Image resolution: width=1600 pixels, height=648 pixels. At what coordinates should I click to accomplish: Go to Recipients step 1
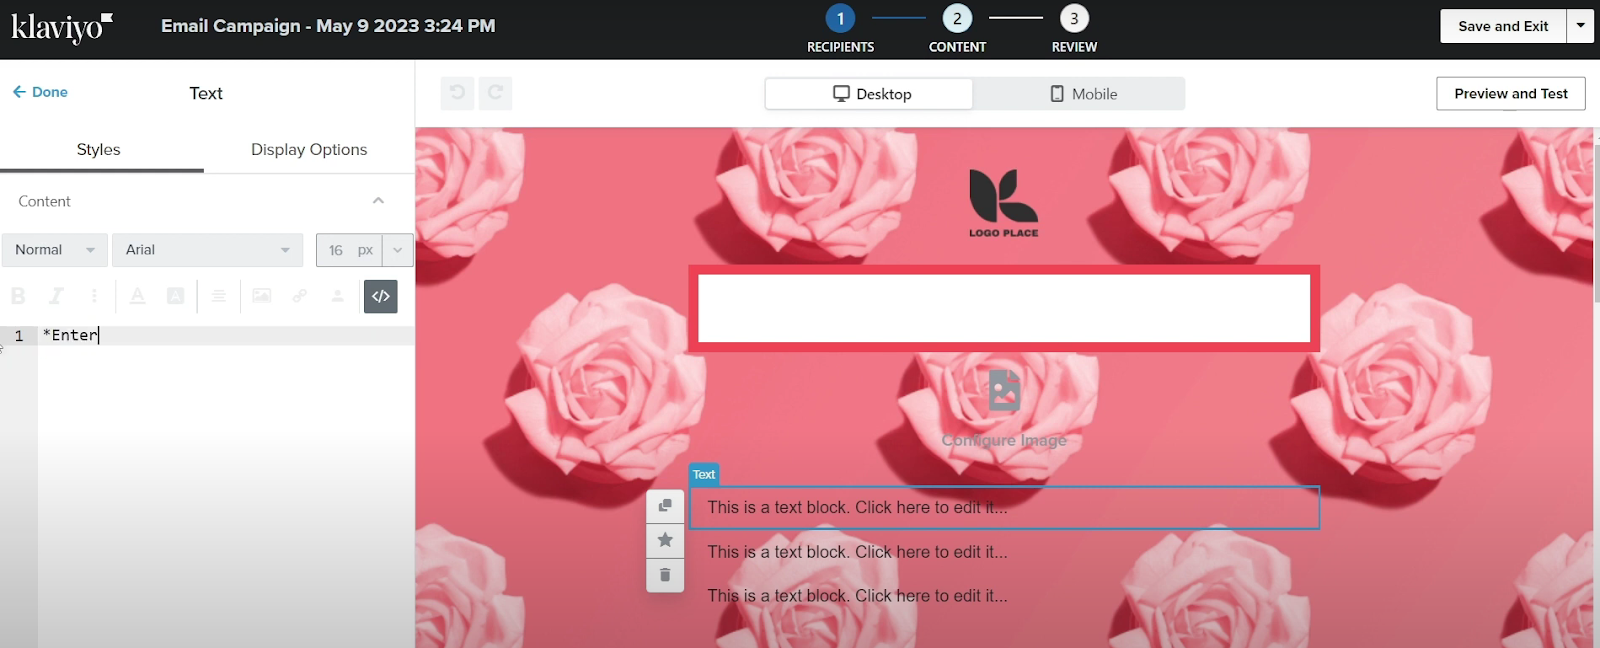tap(840, 28)
